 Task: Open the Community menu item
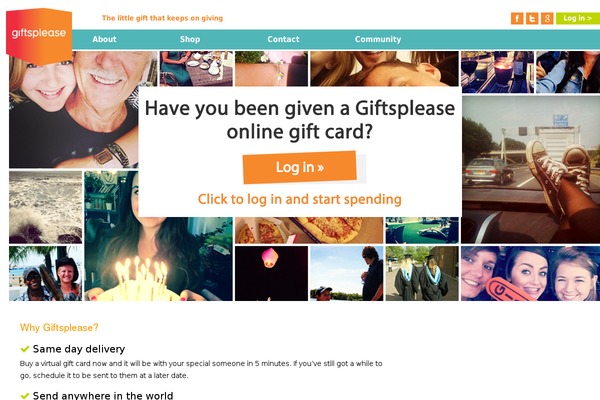click(x=378, y=39)
